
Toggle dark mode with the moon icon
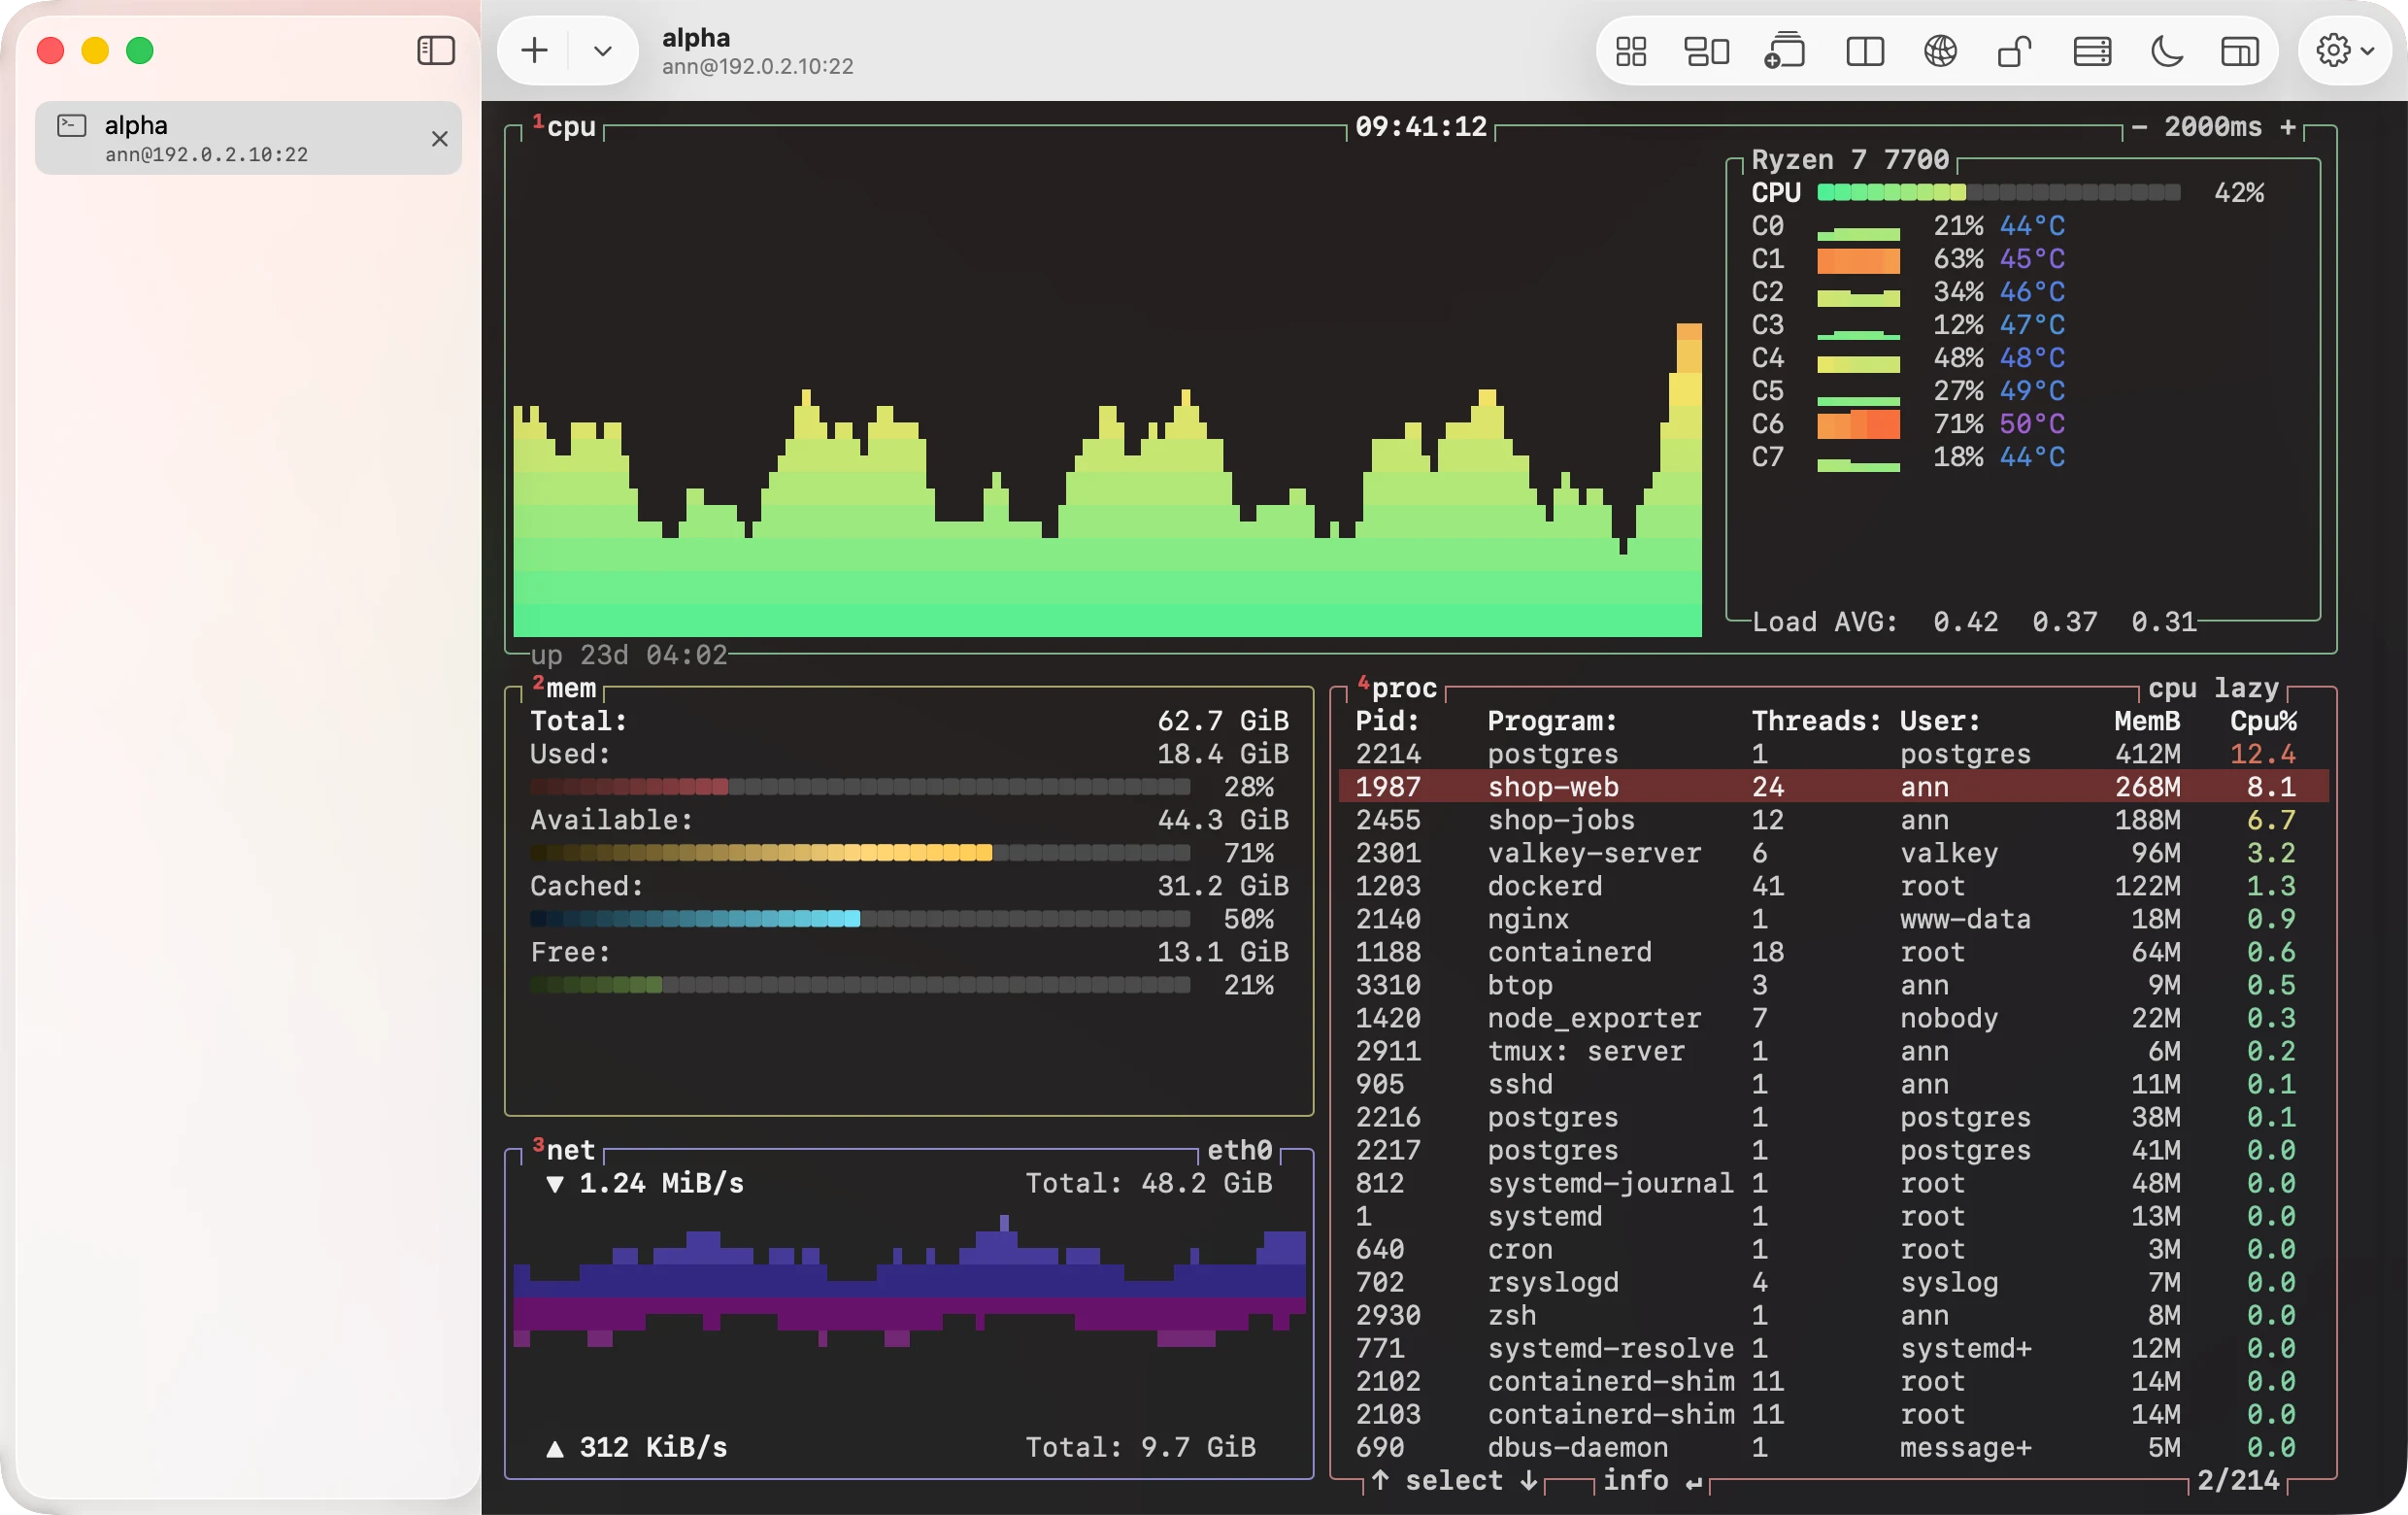pos(2166,51)
